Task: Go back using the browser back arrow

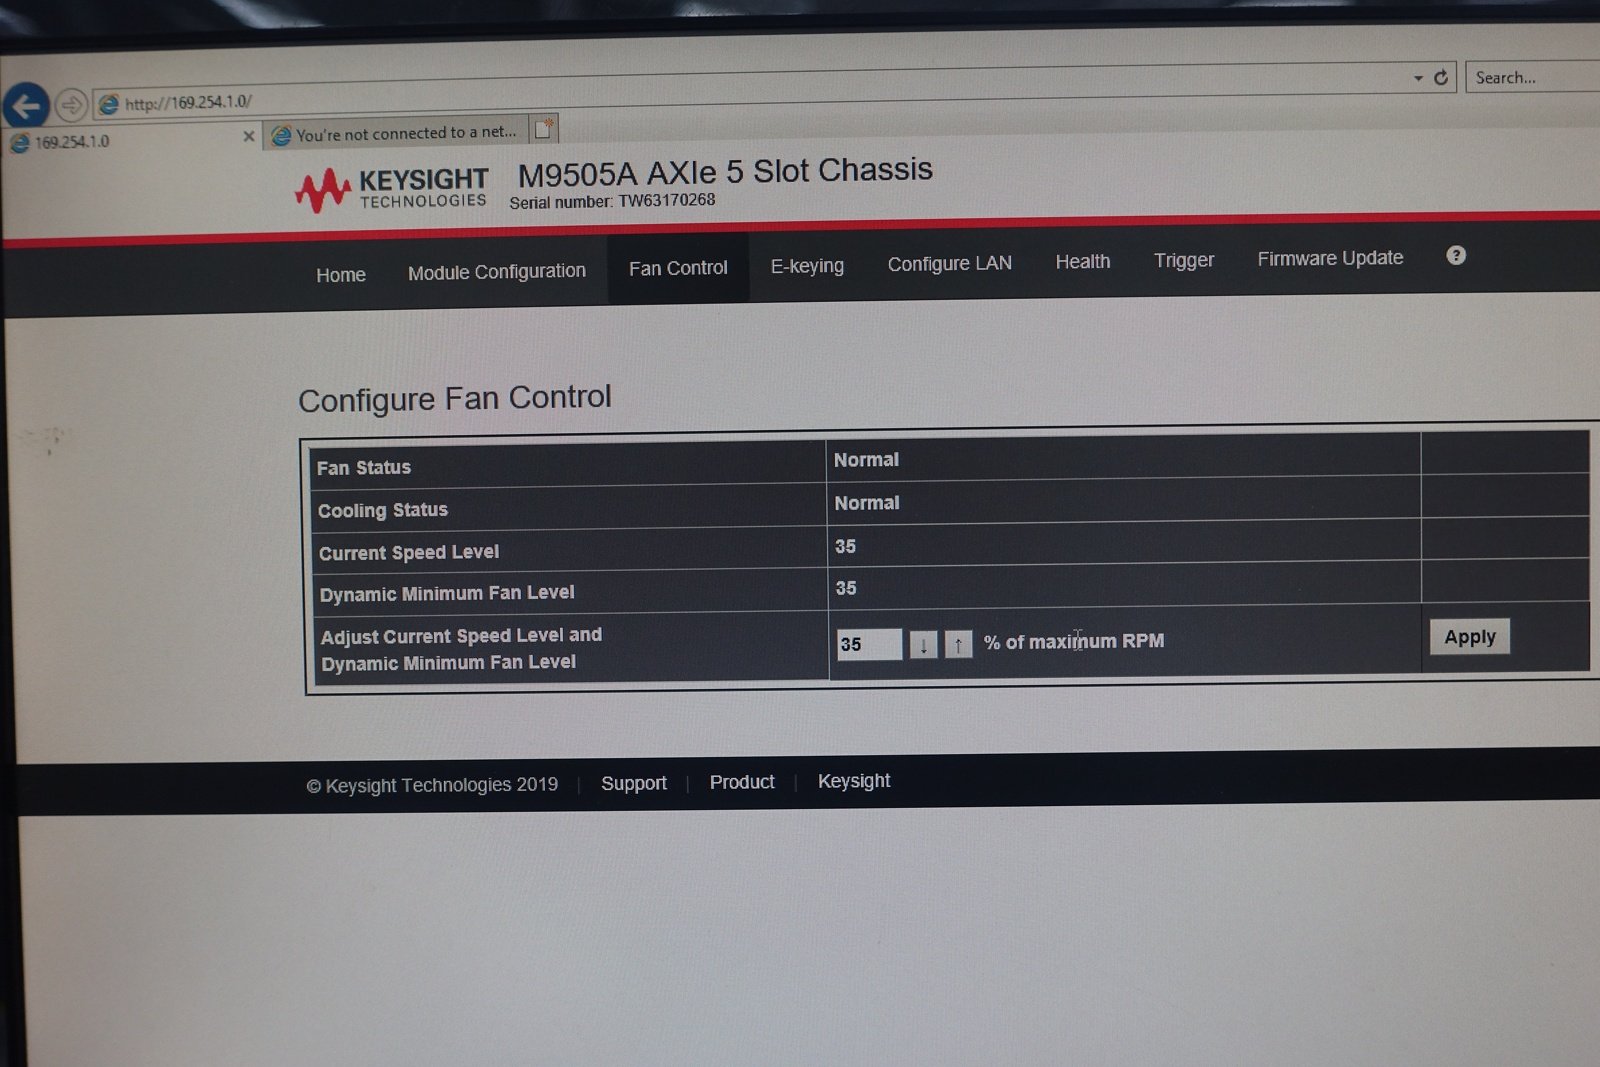Action: pyautogui.click(x=26, y=105)
